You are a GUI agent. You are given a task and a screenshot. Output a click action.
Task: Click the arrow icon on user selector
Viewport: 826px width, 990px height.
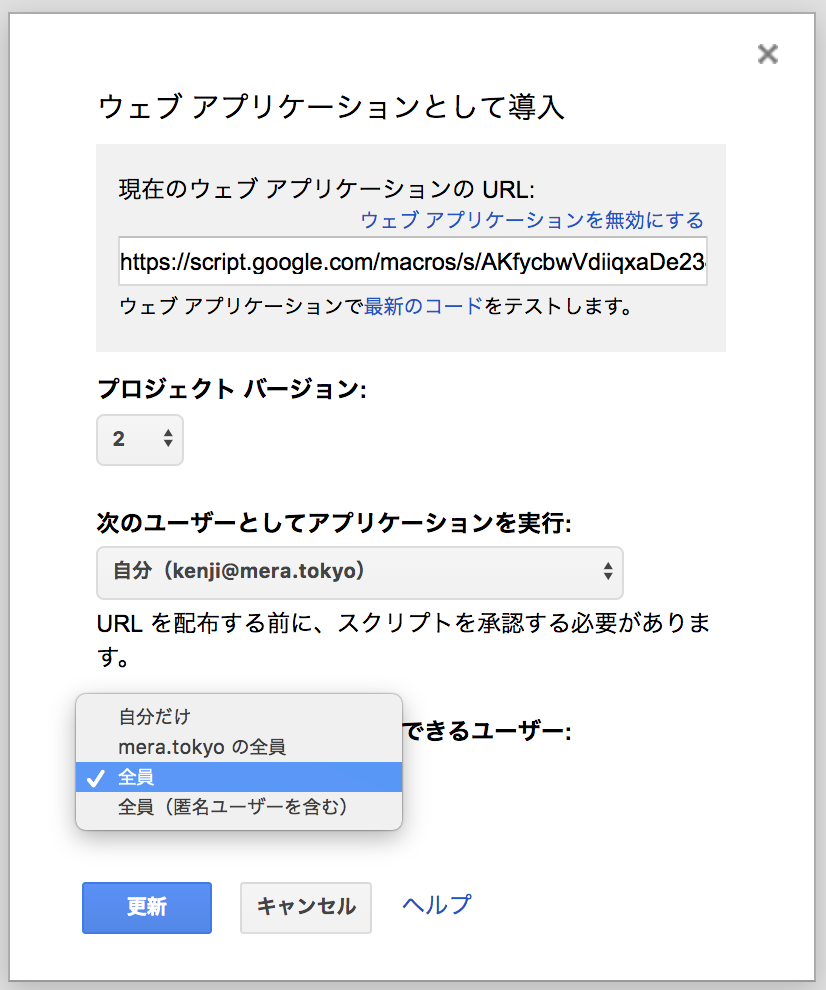click(x=607, y=573)
